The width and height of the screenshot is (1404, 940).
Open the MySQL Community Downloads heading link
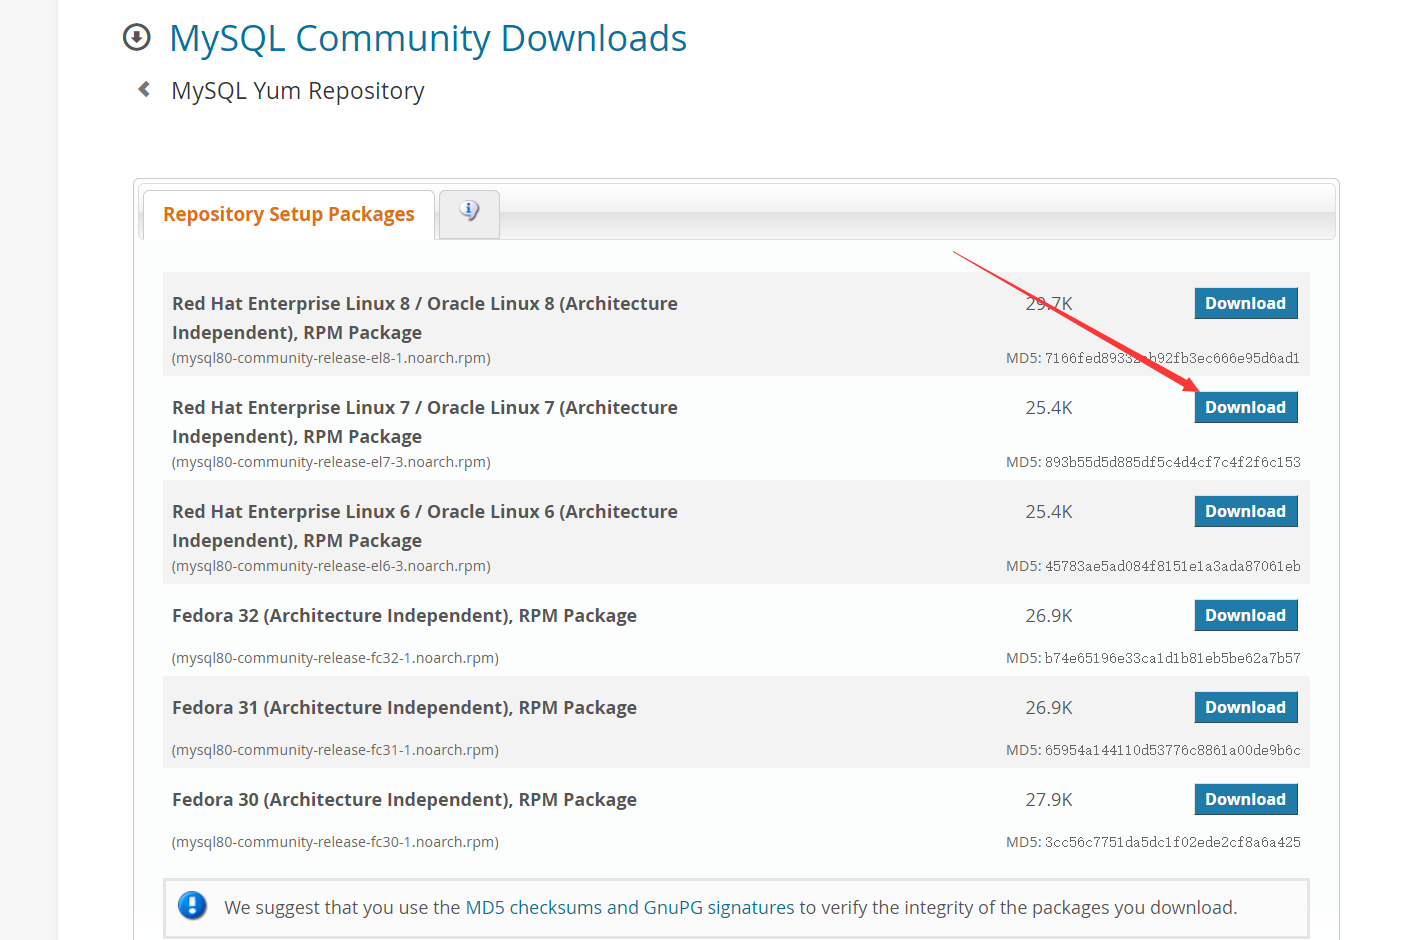pyautogui.click(x=428, y=38)
